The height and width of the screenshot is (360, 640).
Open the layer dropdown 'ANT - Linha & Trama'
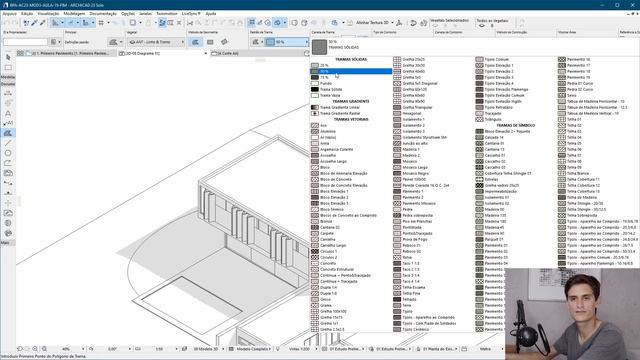pyautogui.click(x=156, y=42)
